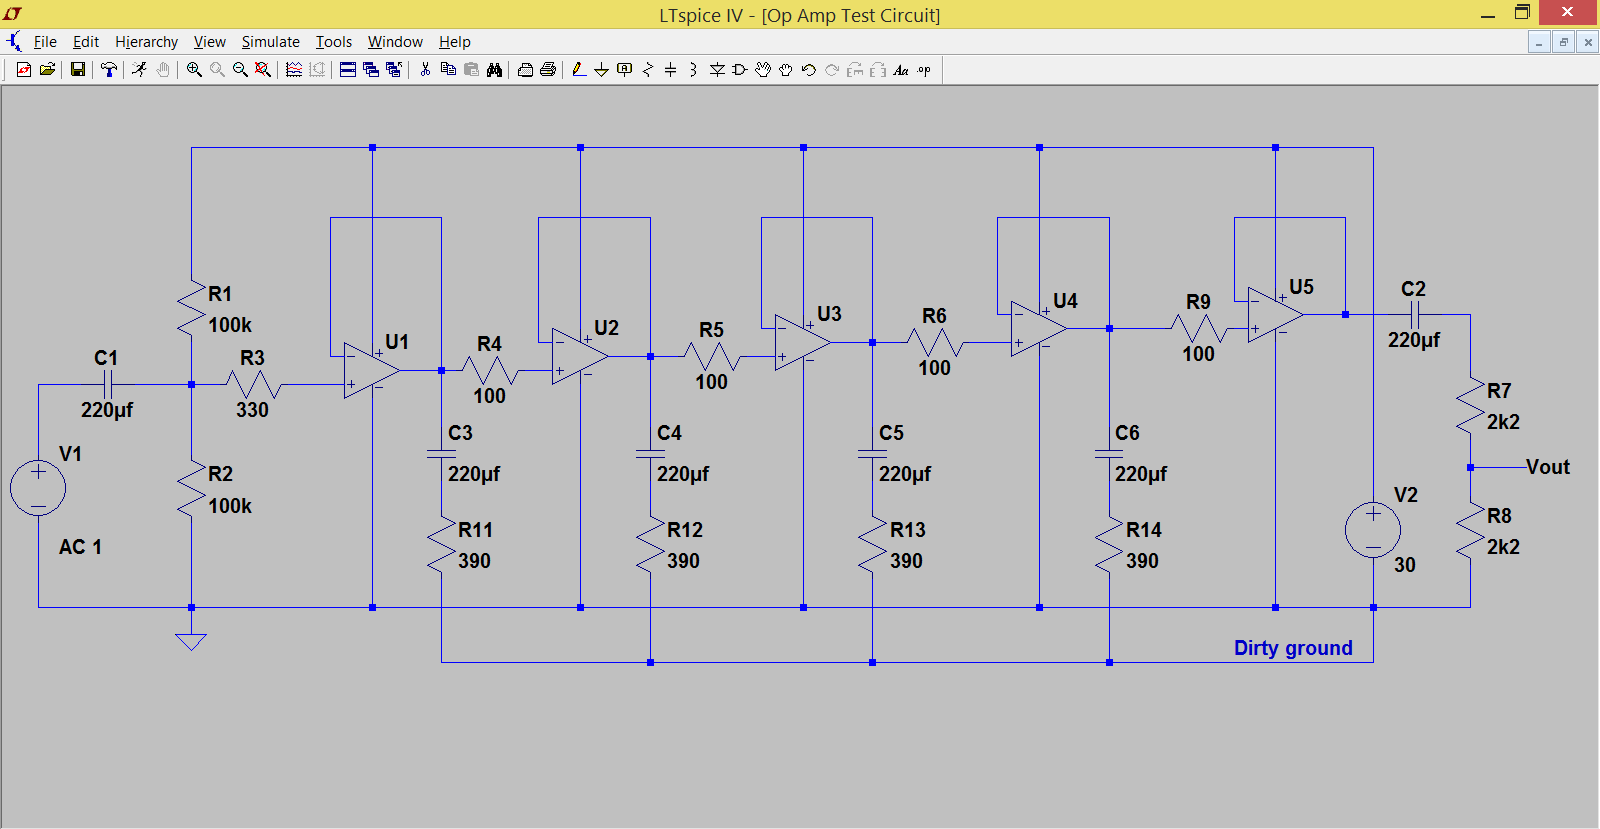Select voltage source V1 symbol
Image resolution: width=1600 pixels, height=829 pixels.
coord(38,488)
